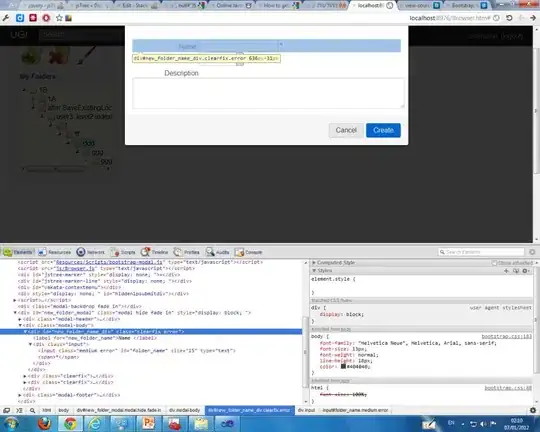Switch to Chrome in the taskbar
This screenshot has width=540, height=432.
pyautogui.click(x=70, y=423)
